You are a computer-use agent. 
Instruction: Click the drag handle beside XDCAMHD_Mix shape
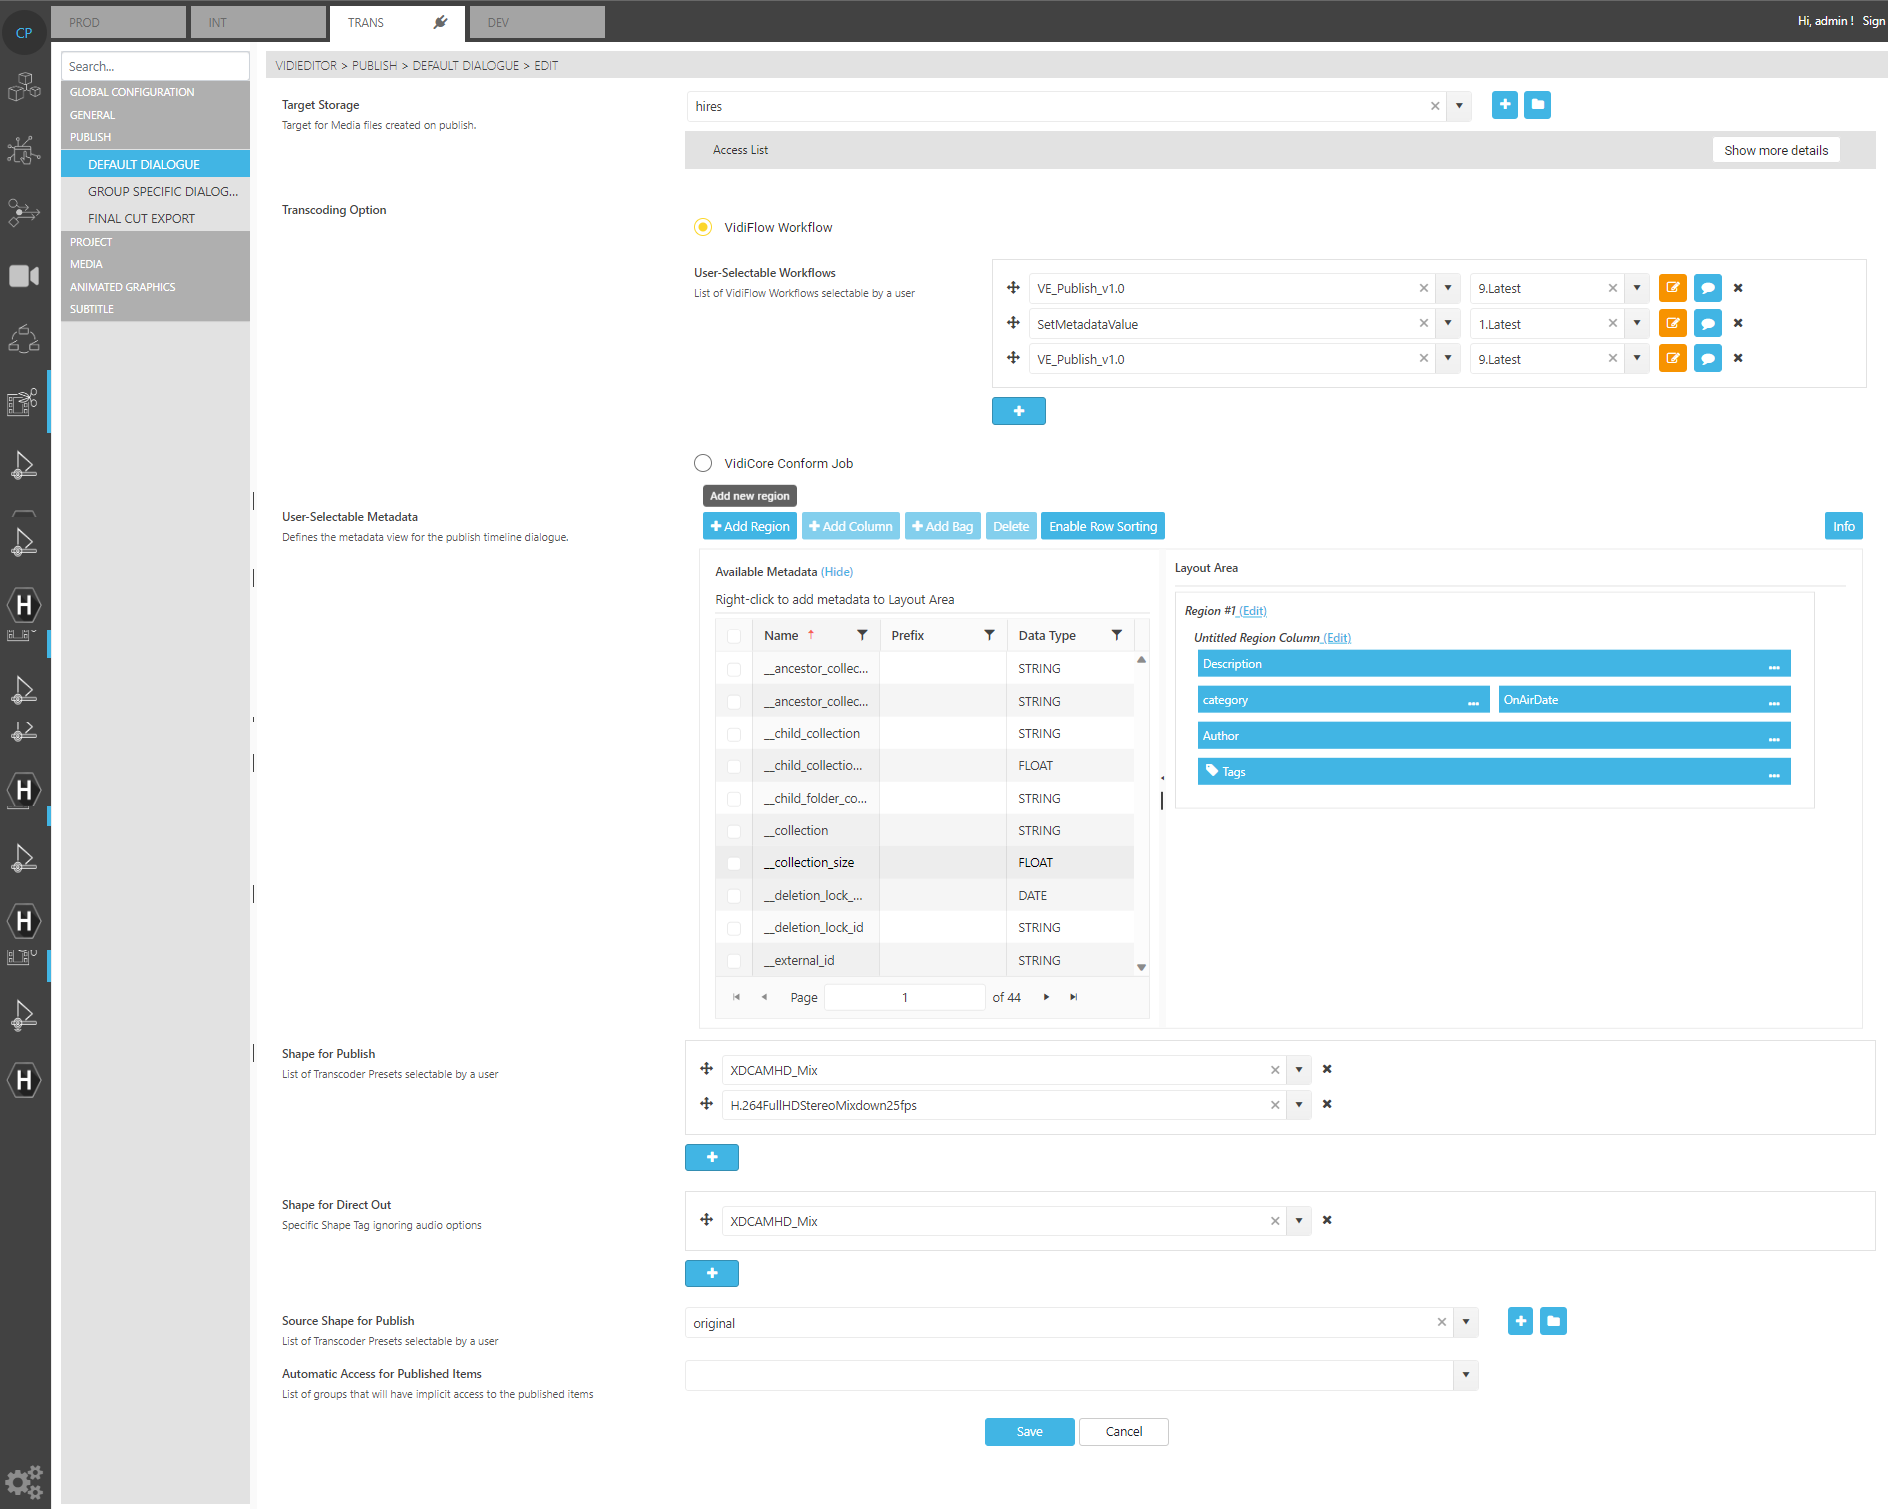click(705, 1069)
